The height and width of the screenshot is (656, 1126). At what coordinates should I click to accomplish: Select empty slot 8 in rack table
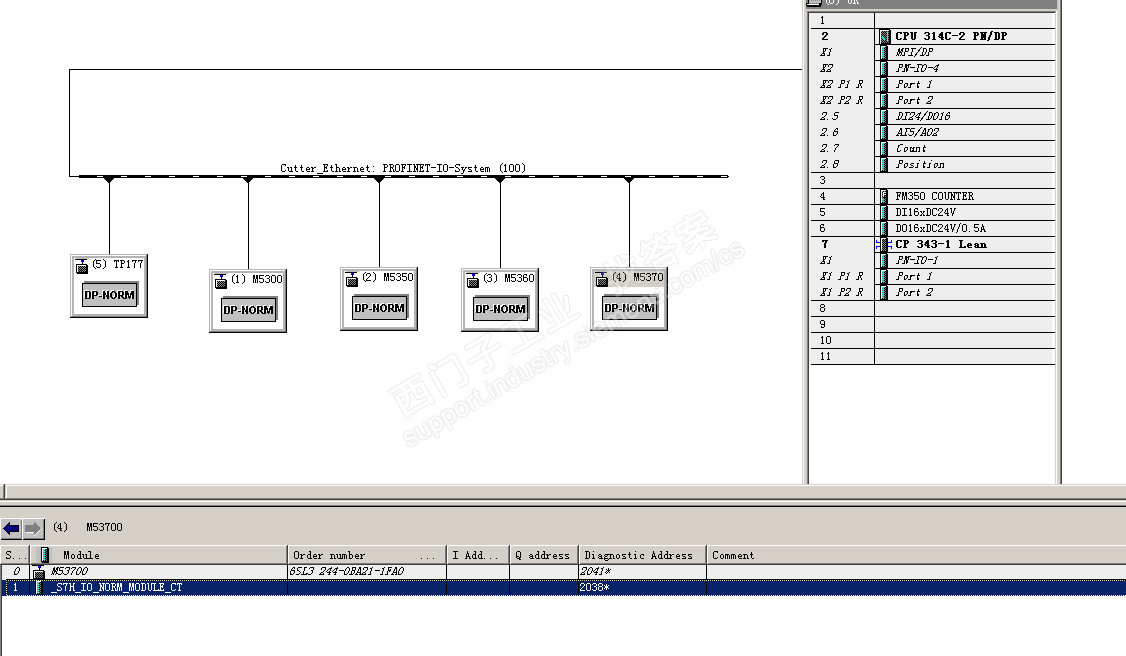point(933,309)
